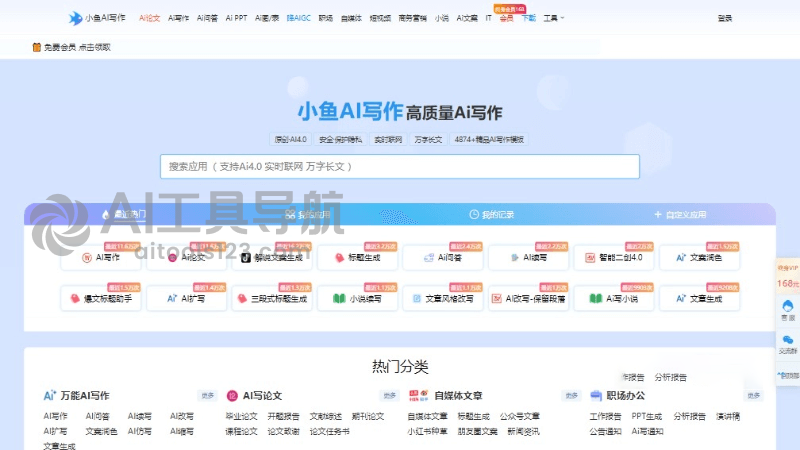Expand the 工具 tools dropdown
Image resolution: width=800 pixels, height=450 pixels.
click(x=554, y=18)
